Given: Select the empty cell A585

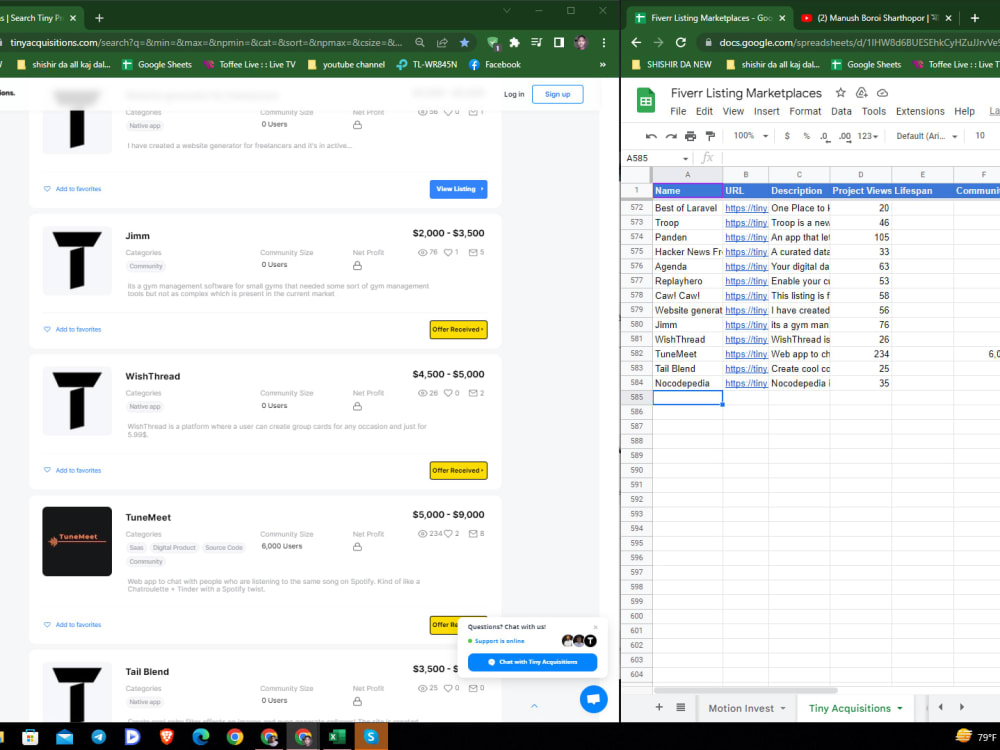Looking at the screenshot, I should pyautogui.click(x=688, y=397).
